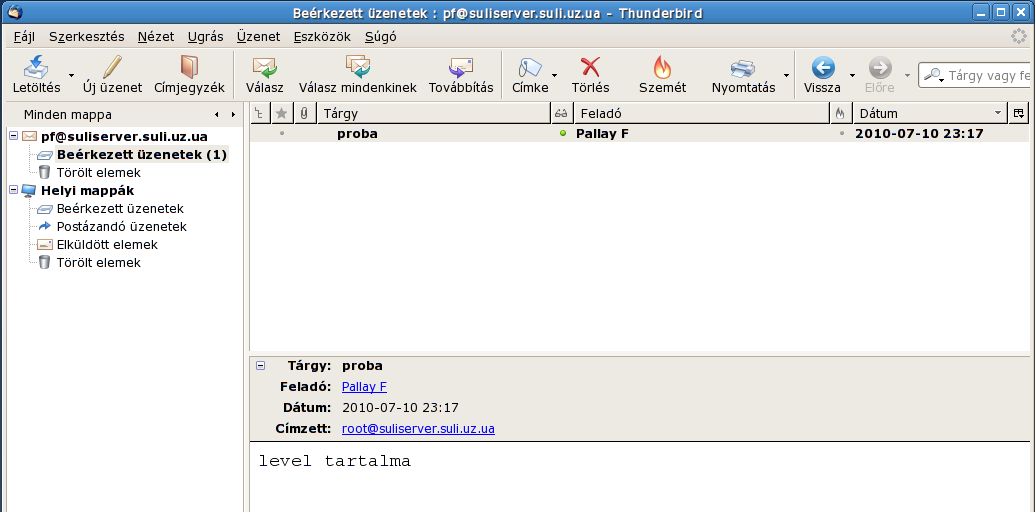This screenshot has width=1035, height=512.
Task: Mark message as junk with Szemét
Action: [x=662, y=68]
